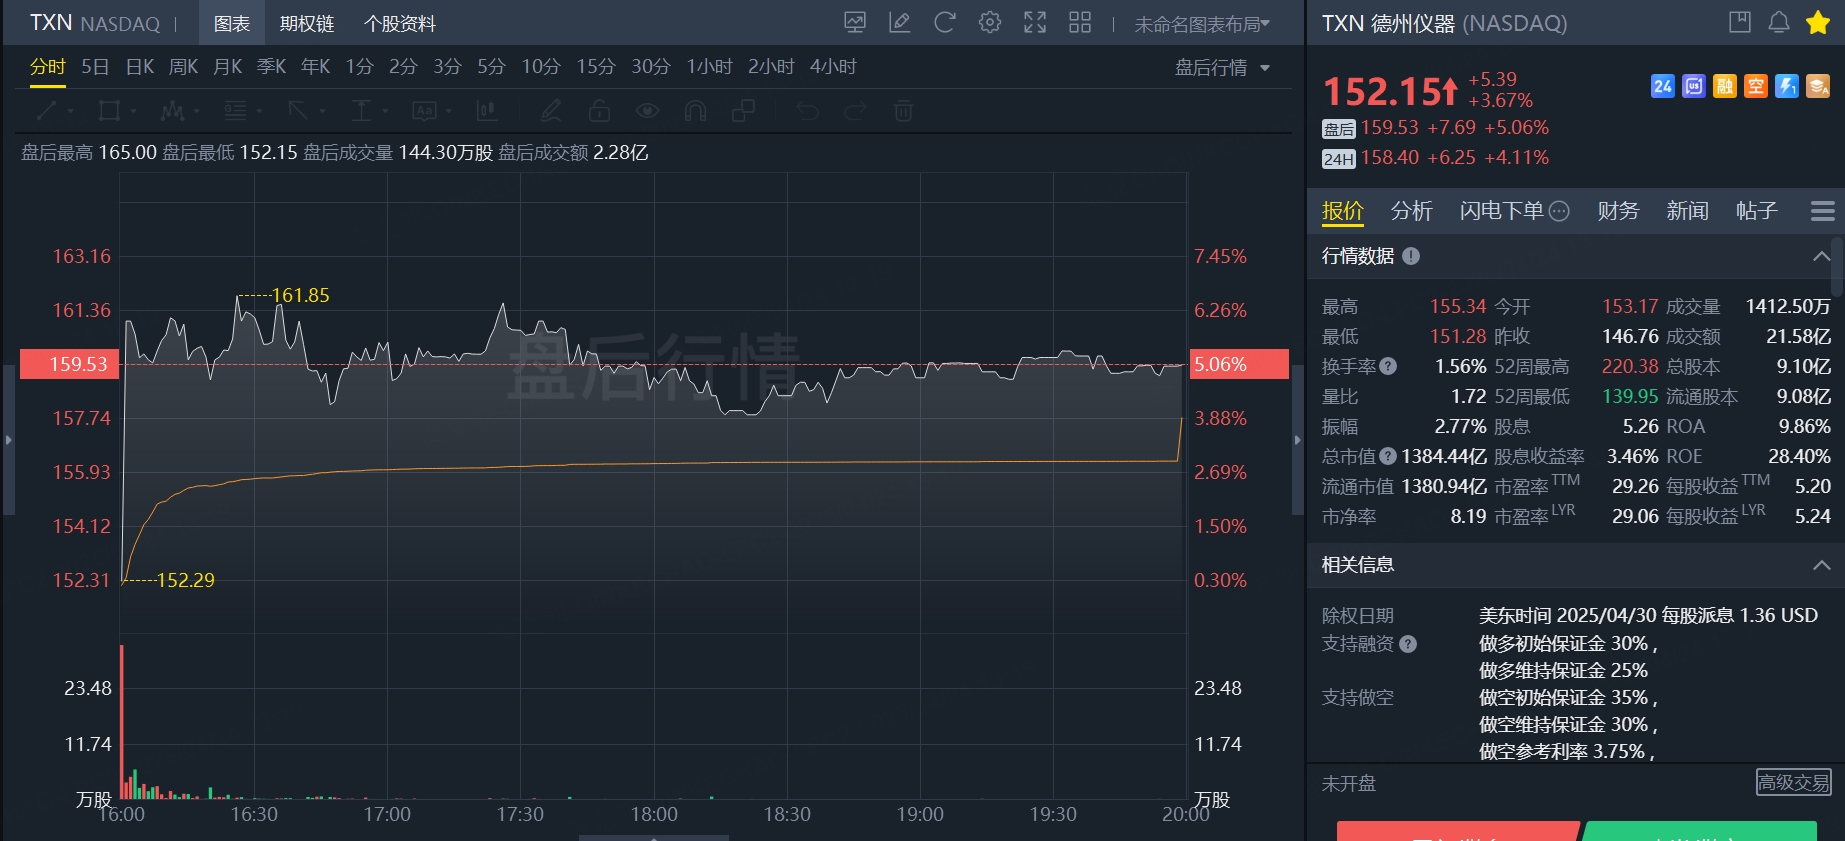
Task: Open the multi-chart grid layout icon
Action: coord(1080,22)
